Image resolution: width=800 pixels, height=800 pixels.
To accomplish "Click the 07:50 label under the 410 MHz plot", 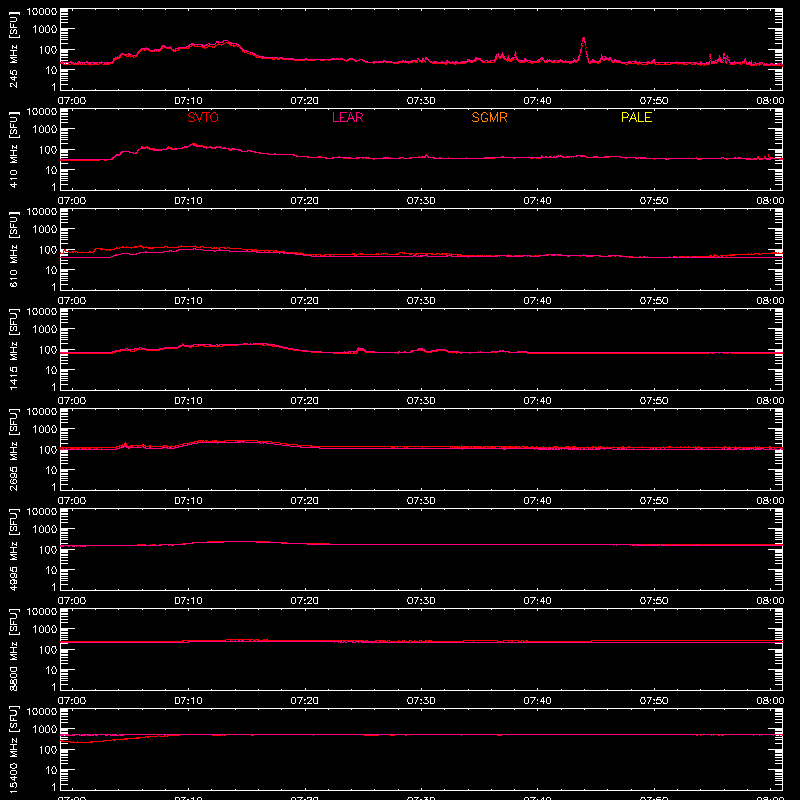I will pyautogui.click(x=654, y=201).
